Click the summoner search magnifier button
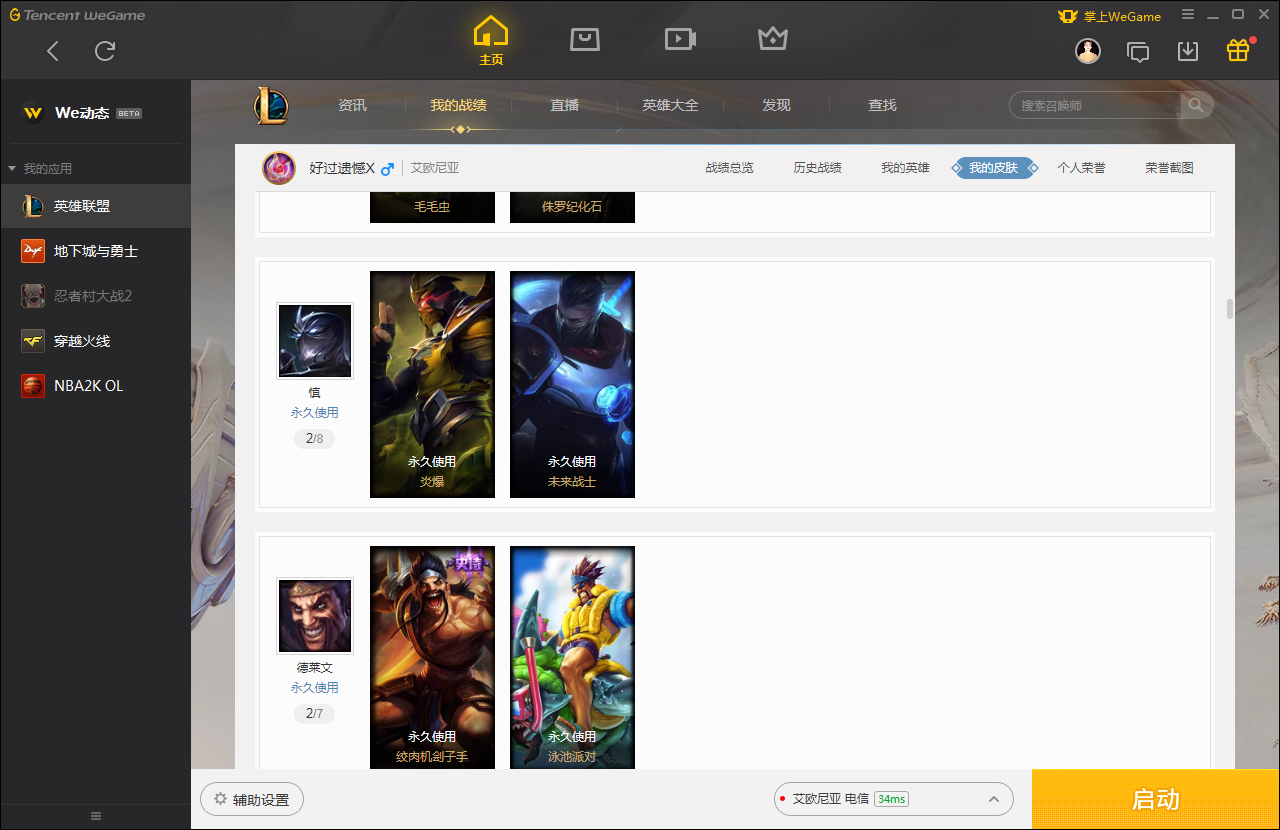Viewport: 1280px width, 830px height. pyautogui.click(x=1195, y=105)
